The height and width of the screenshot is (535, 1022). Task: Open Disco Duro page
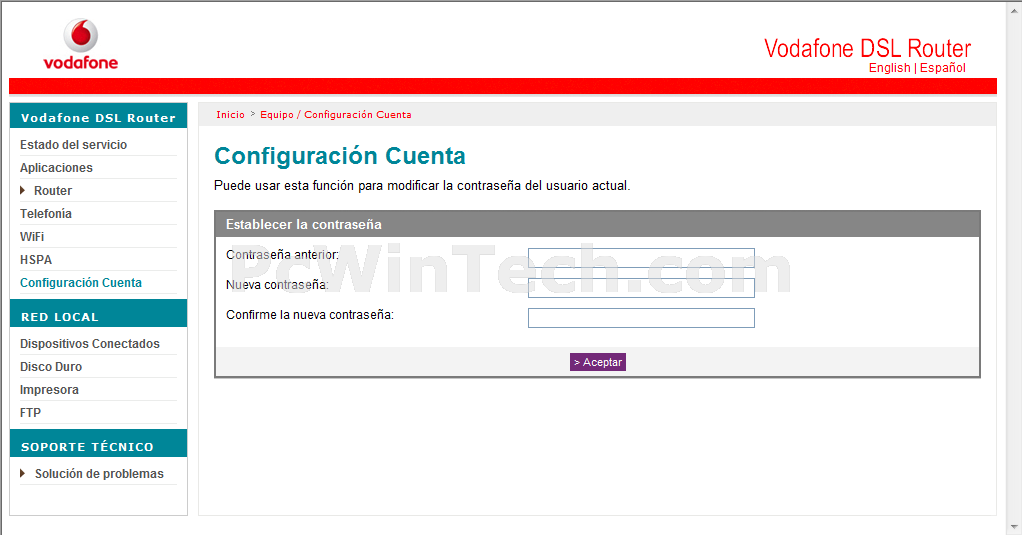[x=51, y=367]
